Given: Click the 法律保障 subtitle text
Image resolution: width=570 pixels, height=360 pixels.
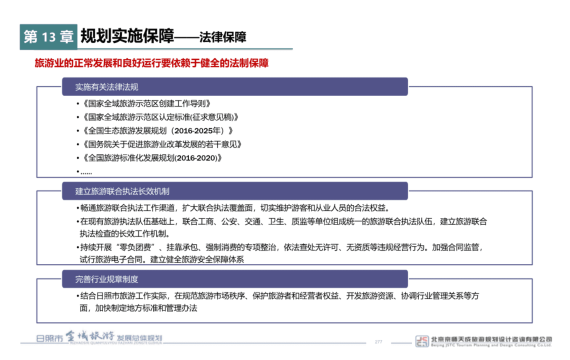Looking at the screenshot, I should click(222, 37).
